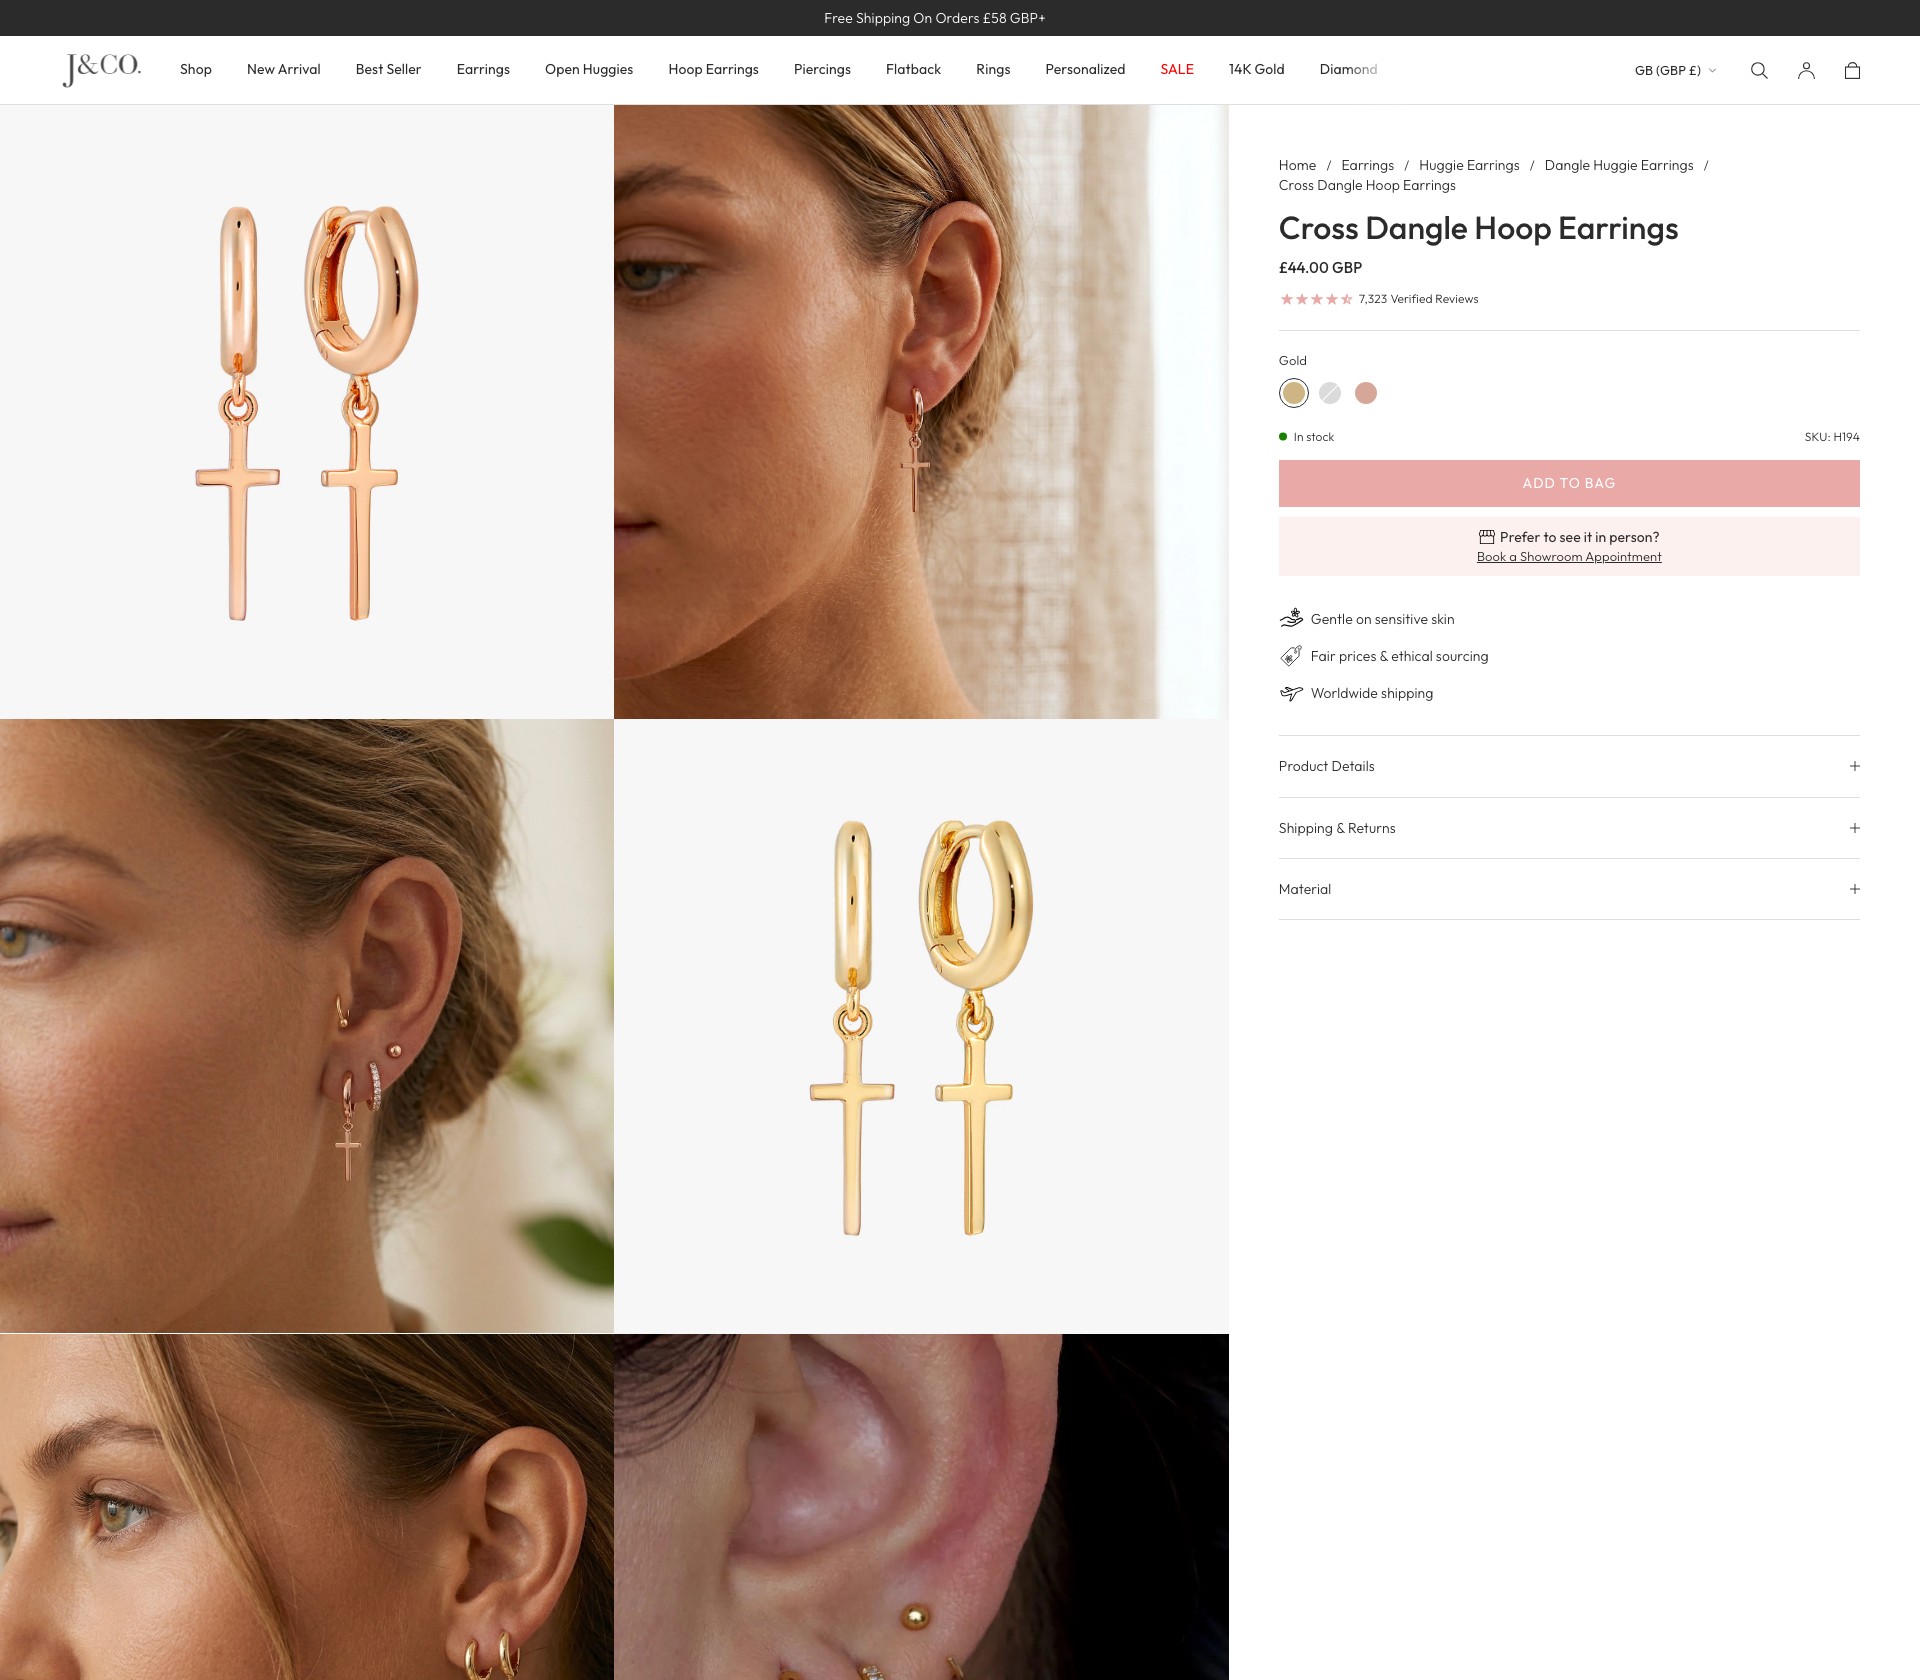The height and width of the screenshot is (1680, 1920).
Task: Click Prefer to see it in person text
Action: (x=1579, y=537)
